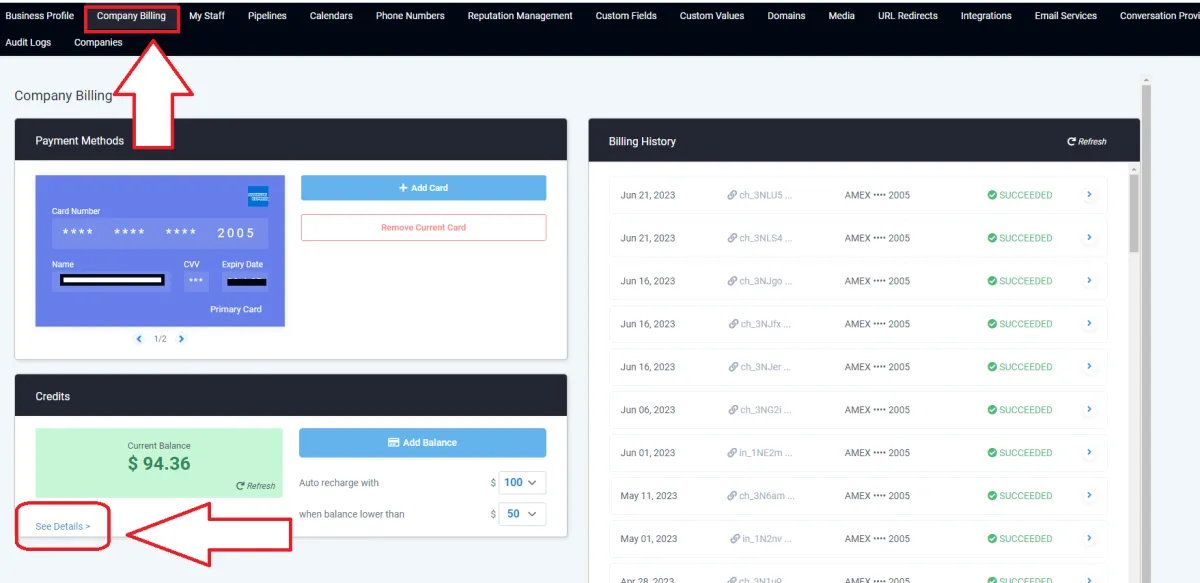The image size is (1200, 583).
Task: Open the Media tab
Action: click(841, 16)
